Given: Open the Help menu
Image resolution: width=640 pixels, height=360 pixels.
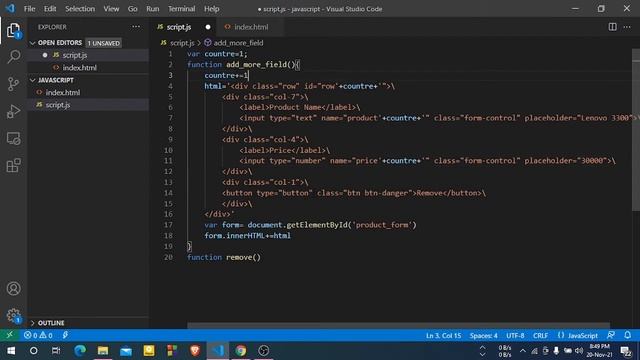Looking at the screenshot, I should (x=211, y=9).
